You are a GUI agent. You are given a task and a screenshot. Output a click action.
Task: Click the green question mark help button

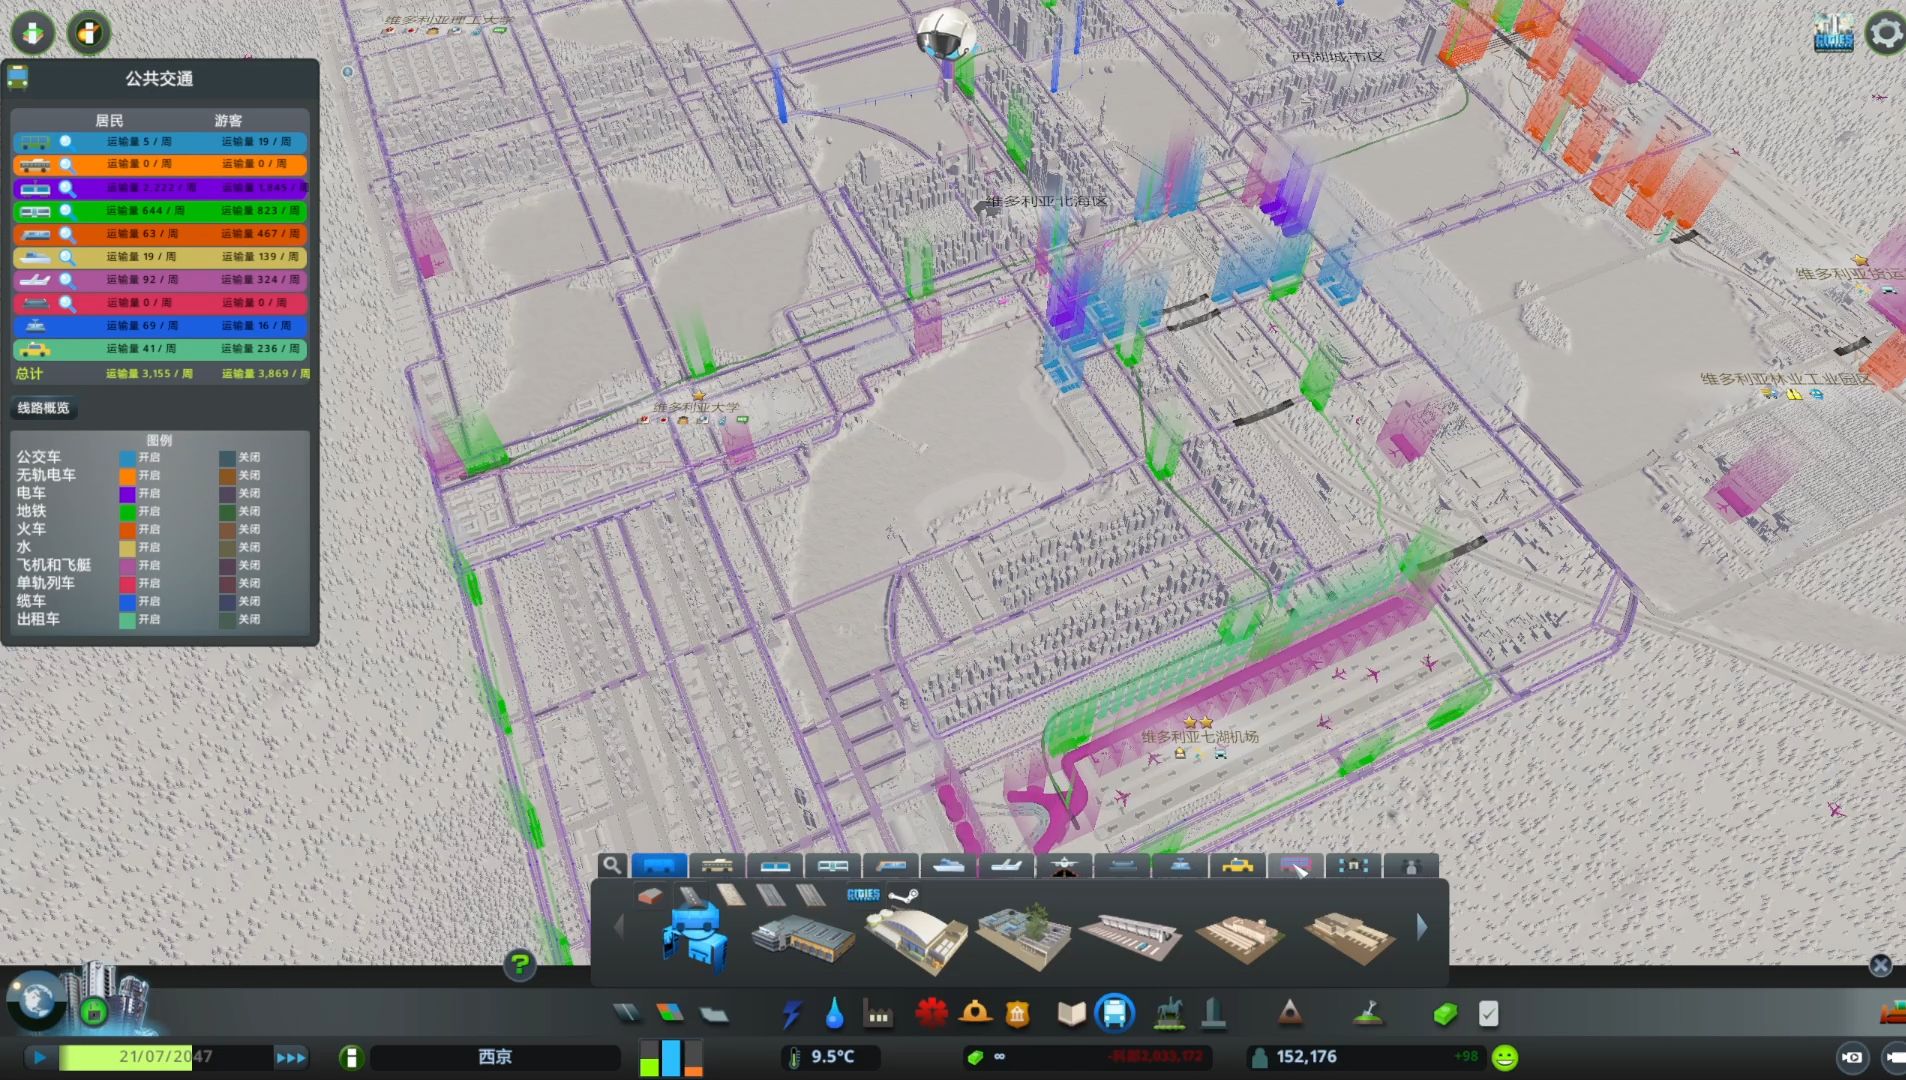520,965
